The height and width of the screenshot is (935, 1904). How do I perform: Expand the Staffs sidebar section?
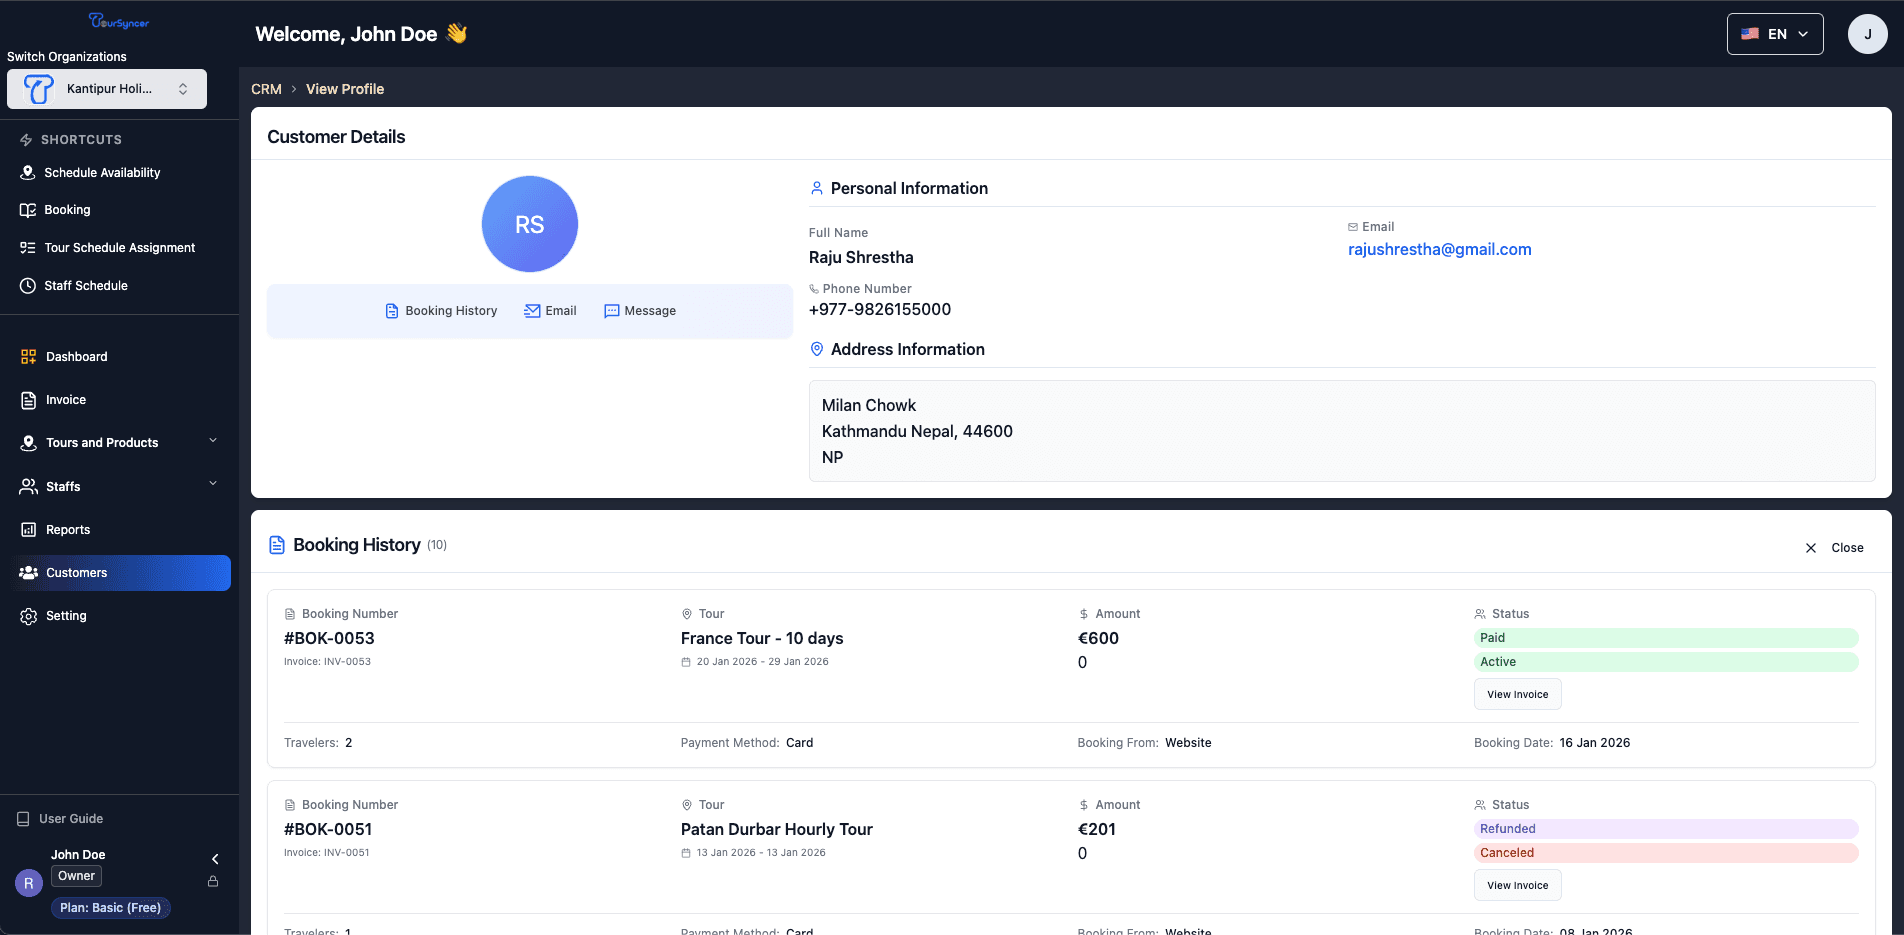[x=213, y=483]
